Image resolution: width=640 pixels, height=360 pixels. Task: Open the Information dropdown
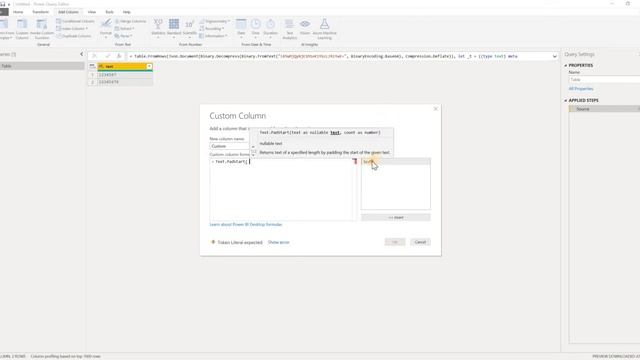213,36
